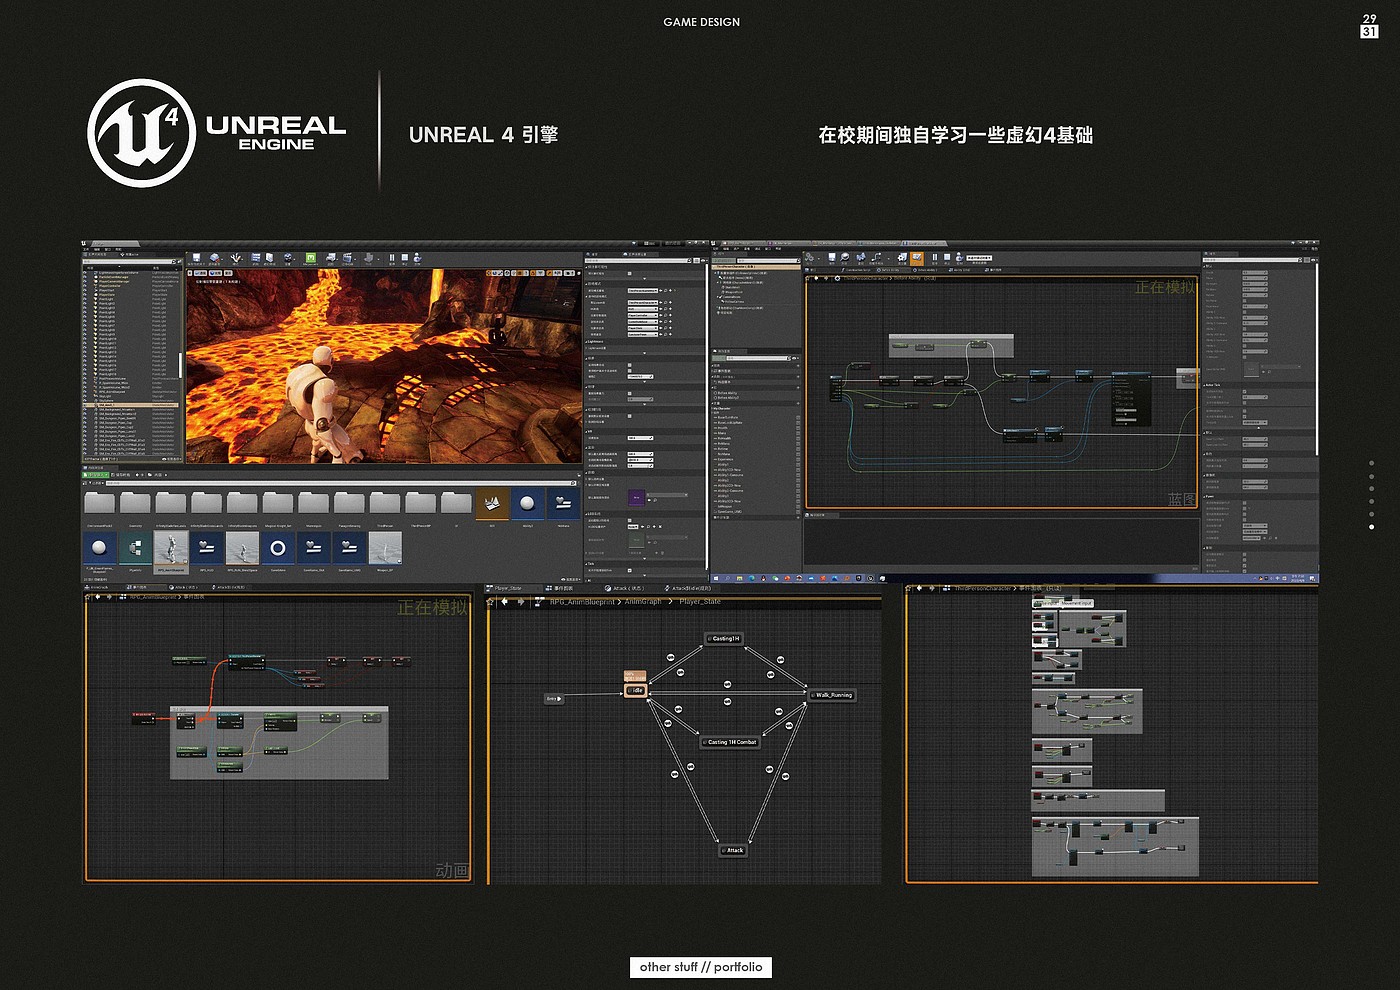Select the RPG_AnimBlueprint asset thumbnail
The width and height of the screenshot is (1400, 990).
pyautogui.click(x=171, y=550)
